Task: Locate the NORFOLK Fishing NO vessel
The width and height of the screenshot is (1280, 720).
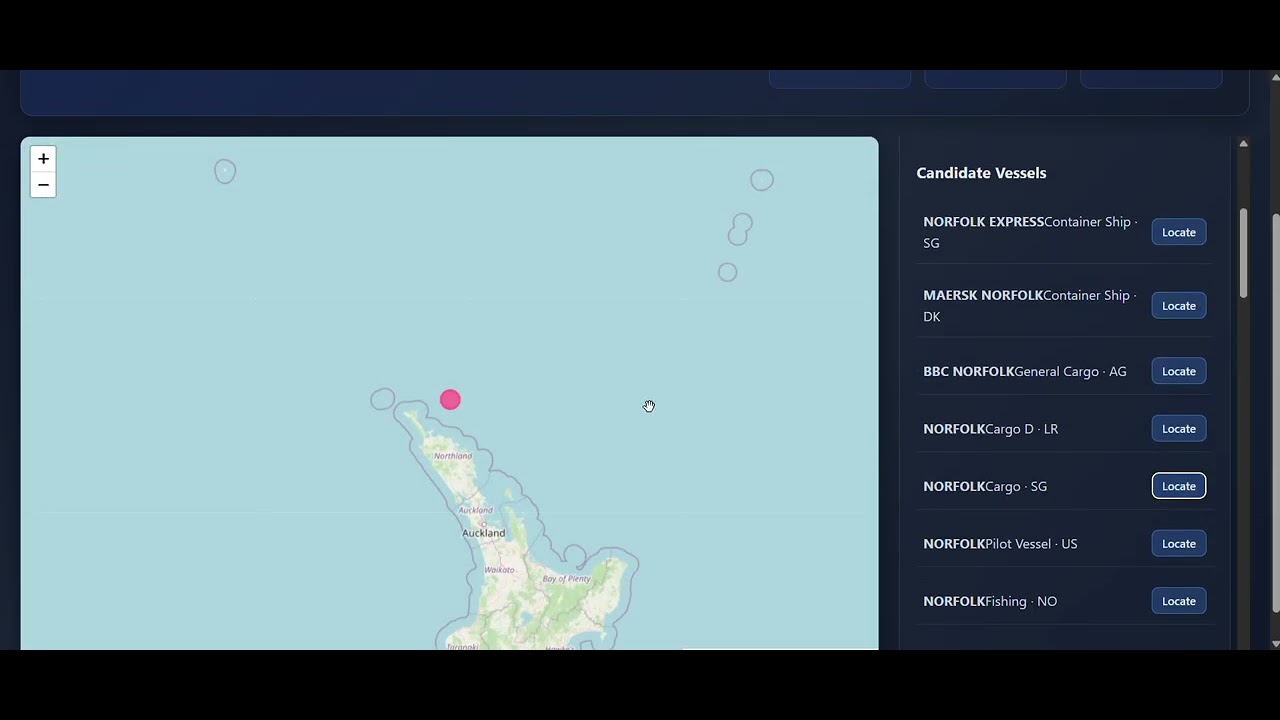Action: pyautogui.click(x=1179, y=601)
